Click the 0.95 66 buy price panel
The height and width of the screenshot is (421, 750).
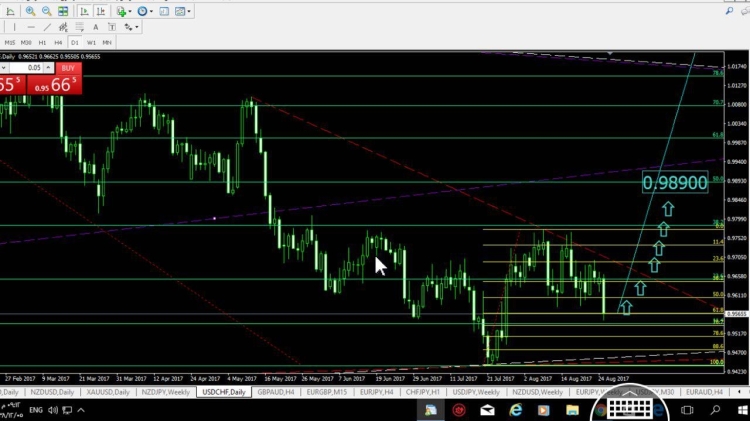(55, 85)
